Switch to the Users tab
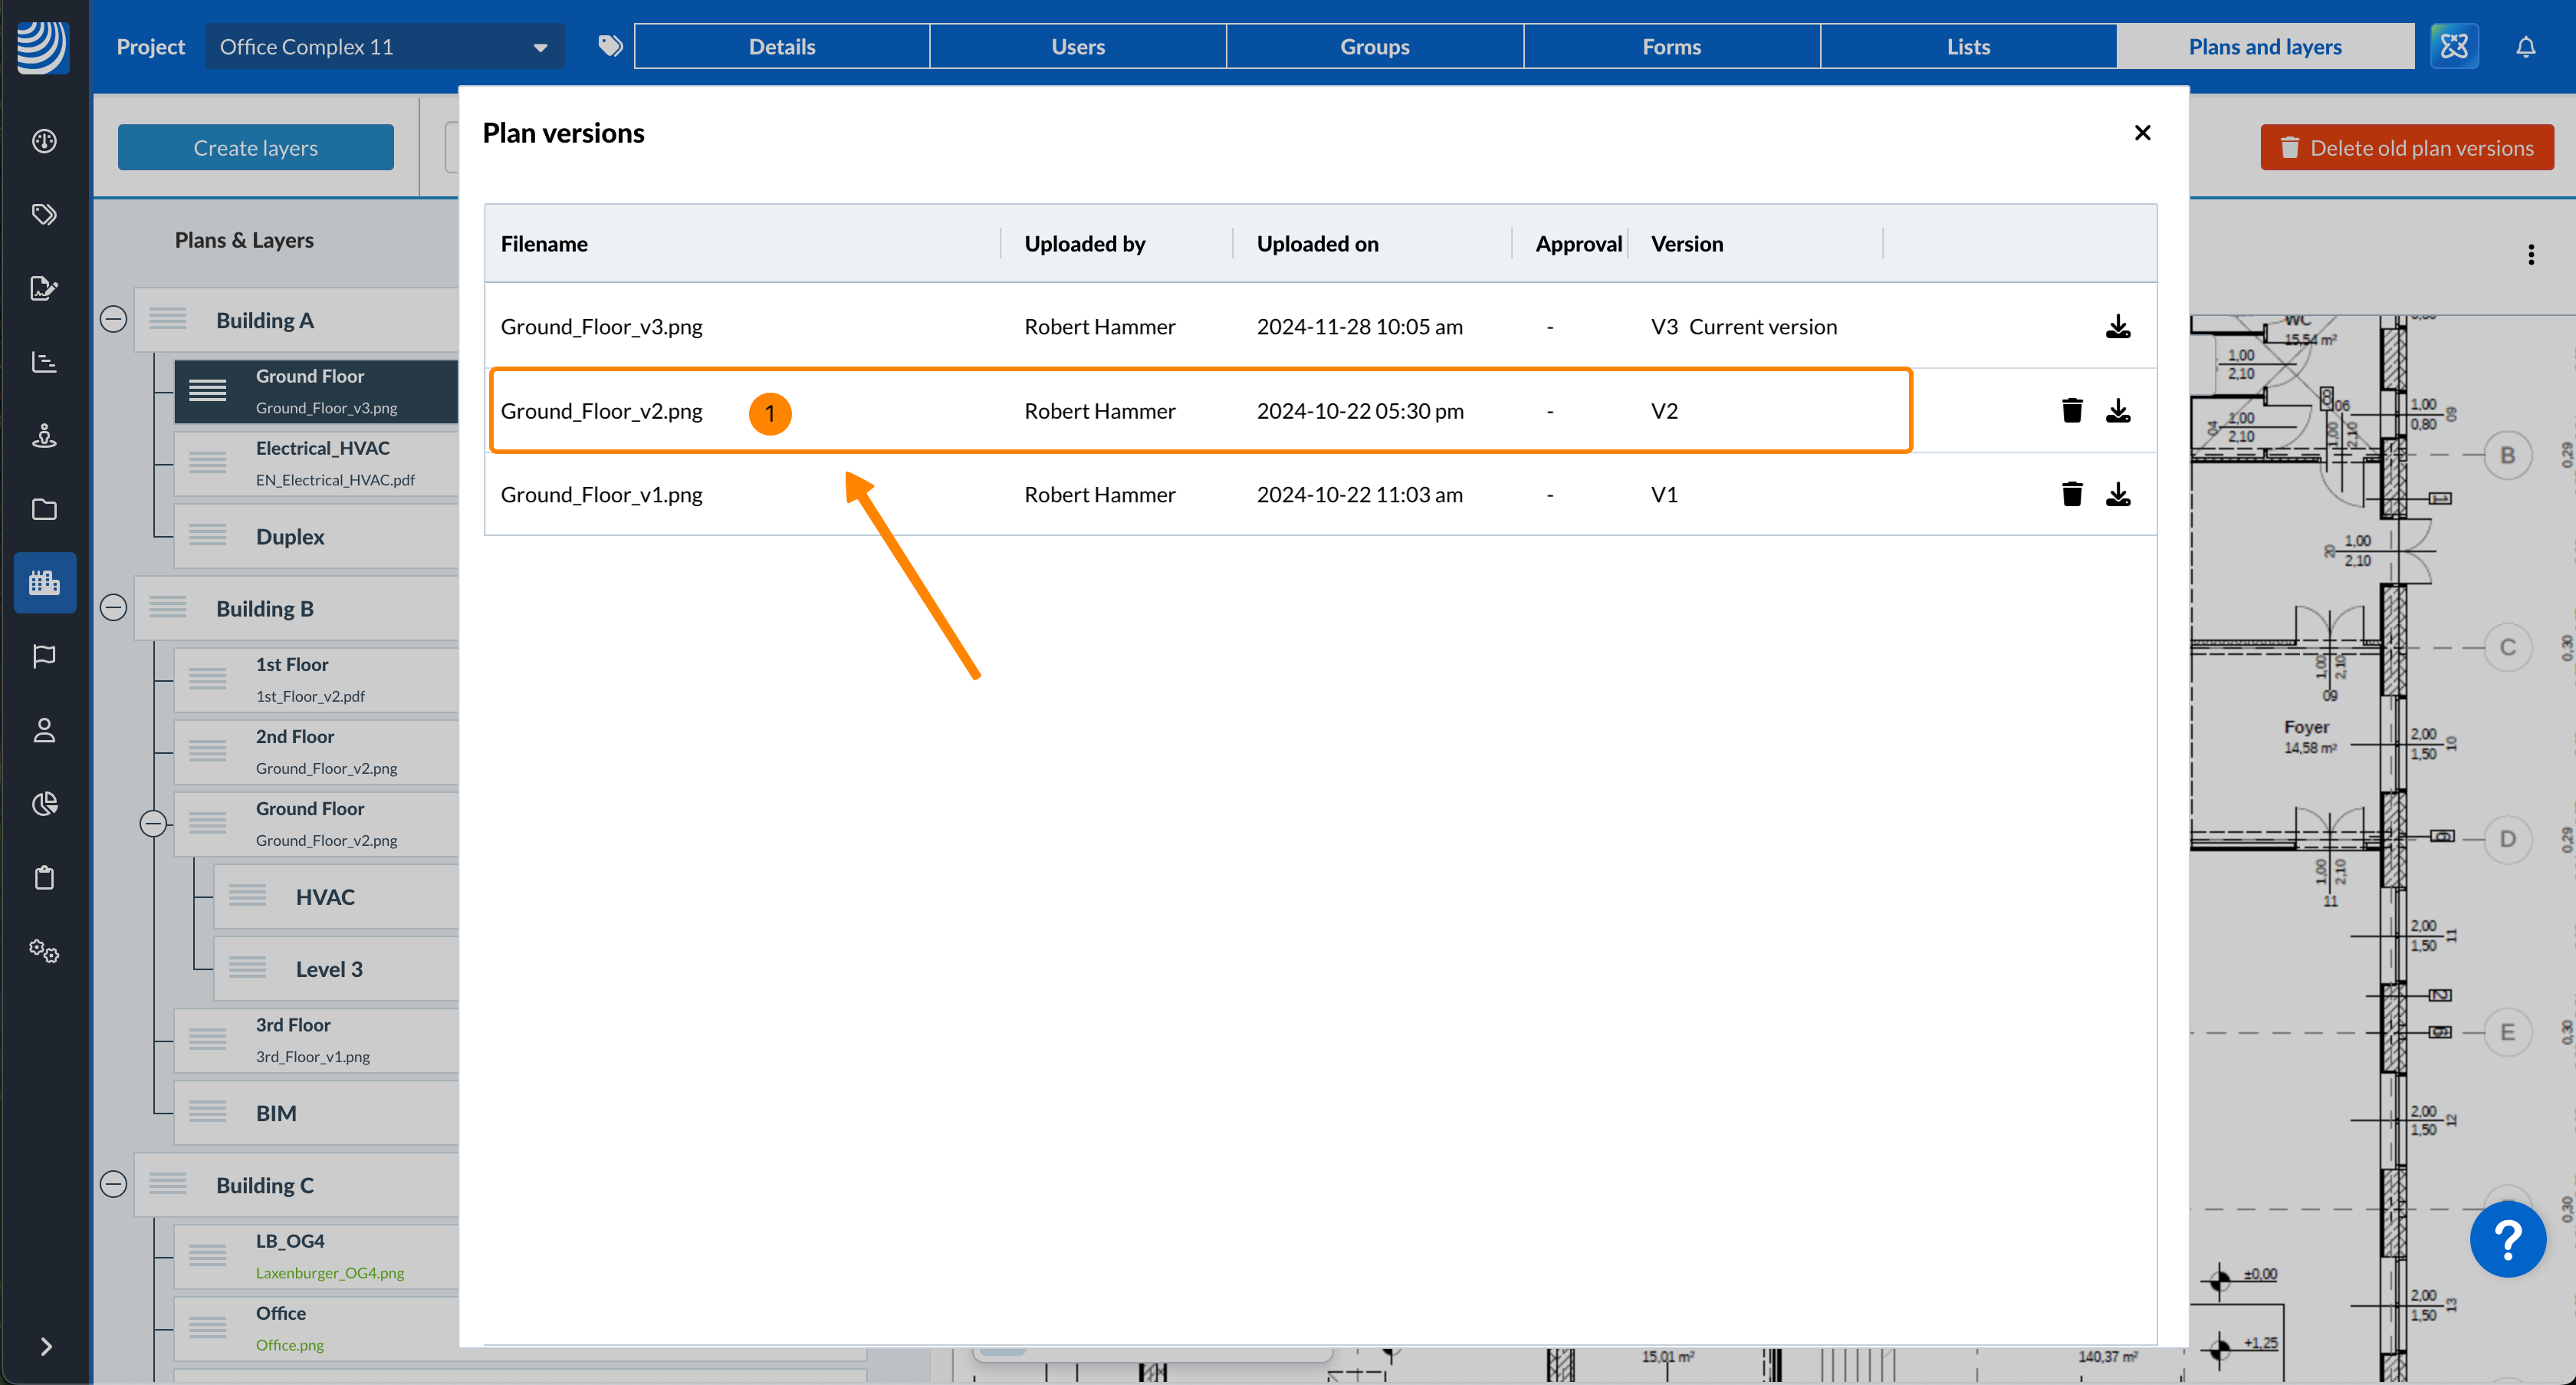This screenshot has height=1385, width=2576. pyautogui.click(x=1077, y=47)
